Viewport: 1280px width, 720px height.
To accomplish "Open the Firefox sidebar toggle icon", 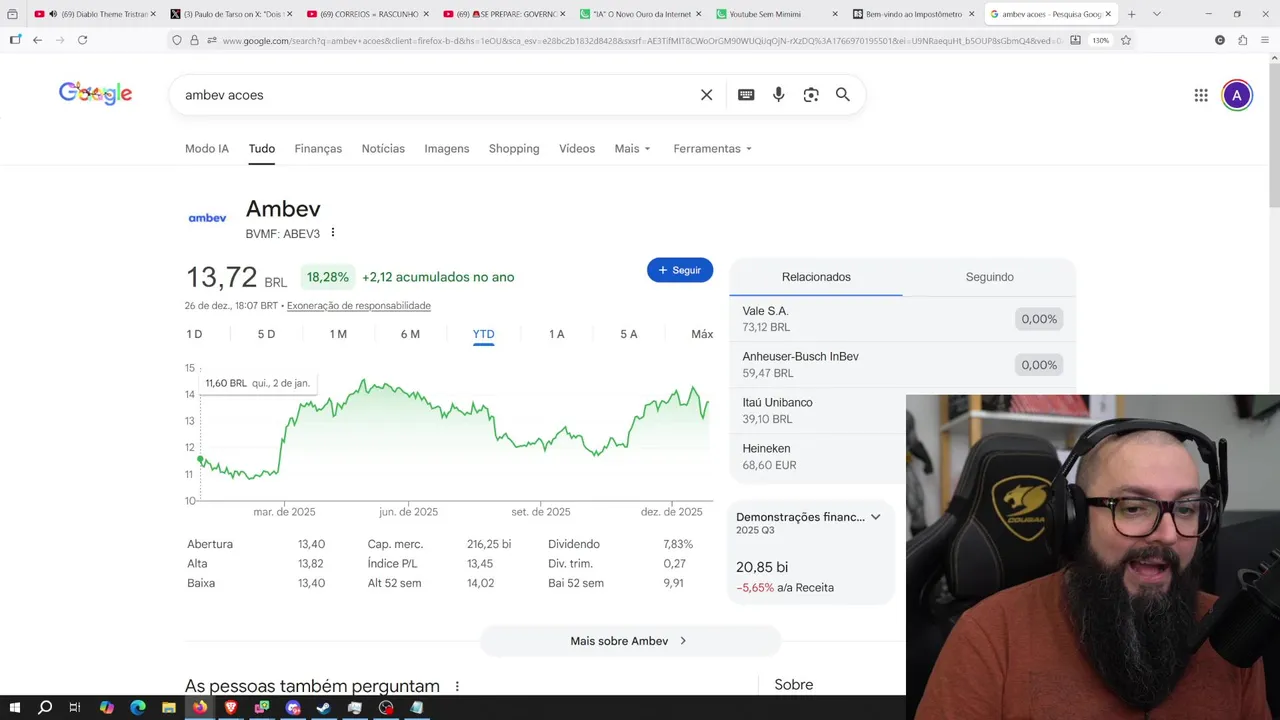I will (15, 40).
